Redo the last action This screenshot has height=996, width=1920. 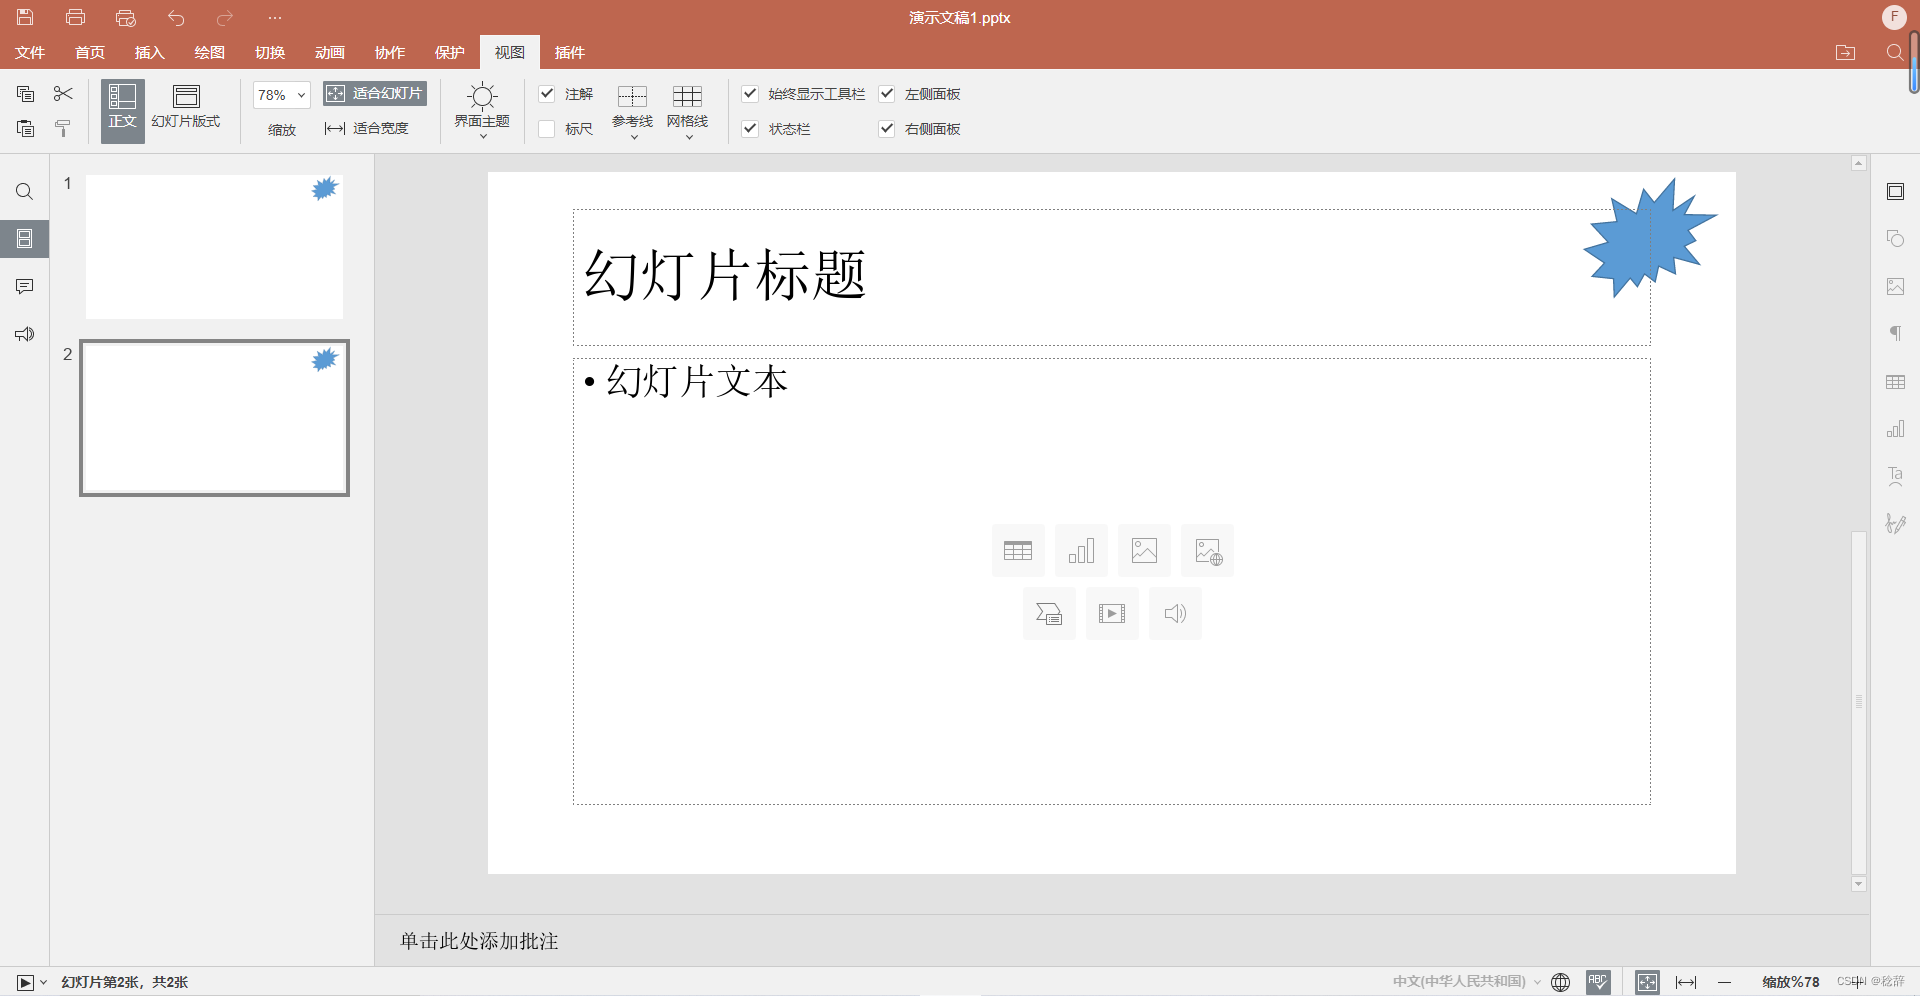[225, 17]
